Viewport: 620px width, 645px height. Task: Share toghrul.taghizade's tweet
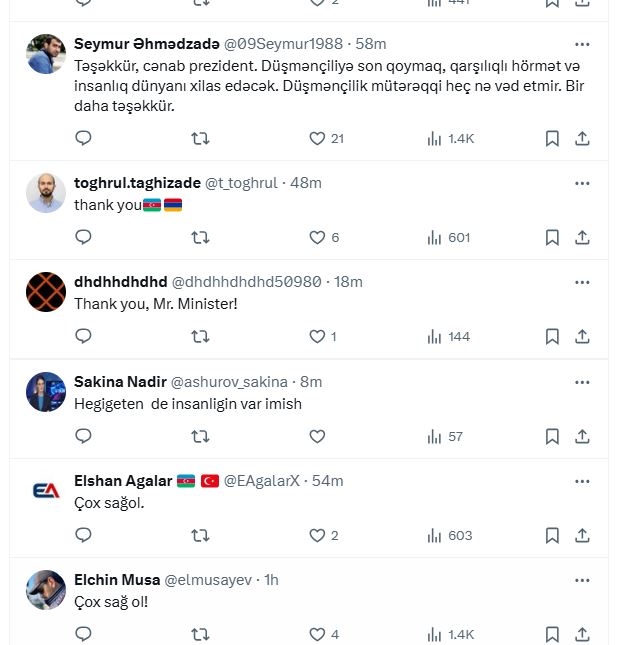(x=582, y=237)
